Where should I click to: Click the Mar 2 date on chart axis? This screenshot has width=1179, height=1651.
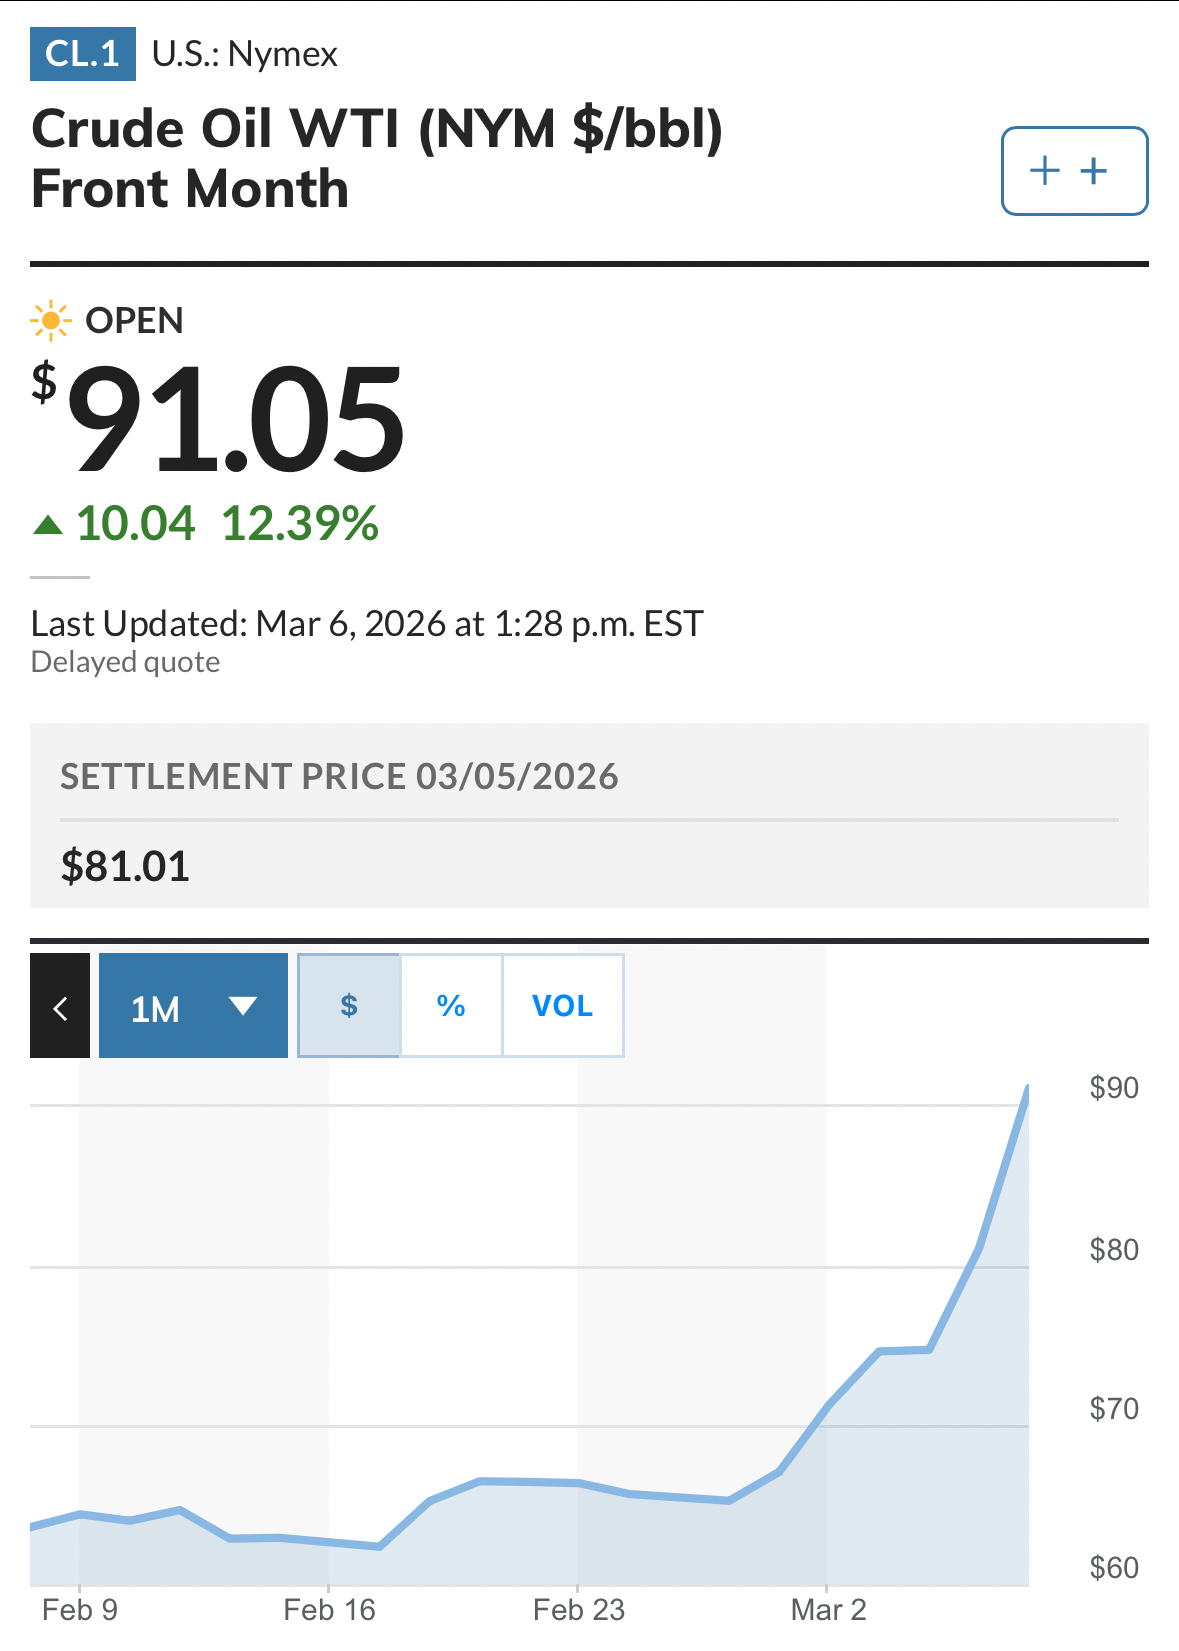[x=828, y=1610]
